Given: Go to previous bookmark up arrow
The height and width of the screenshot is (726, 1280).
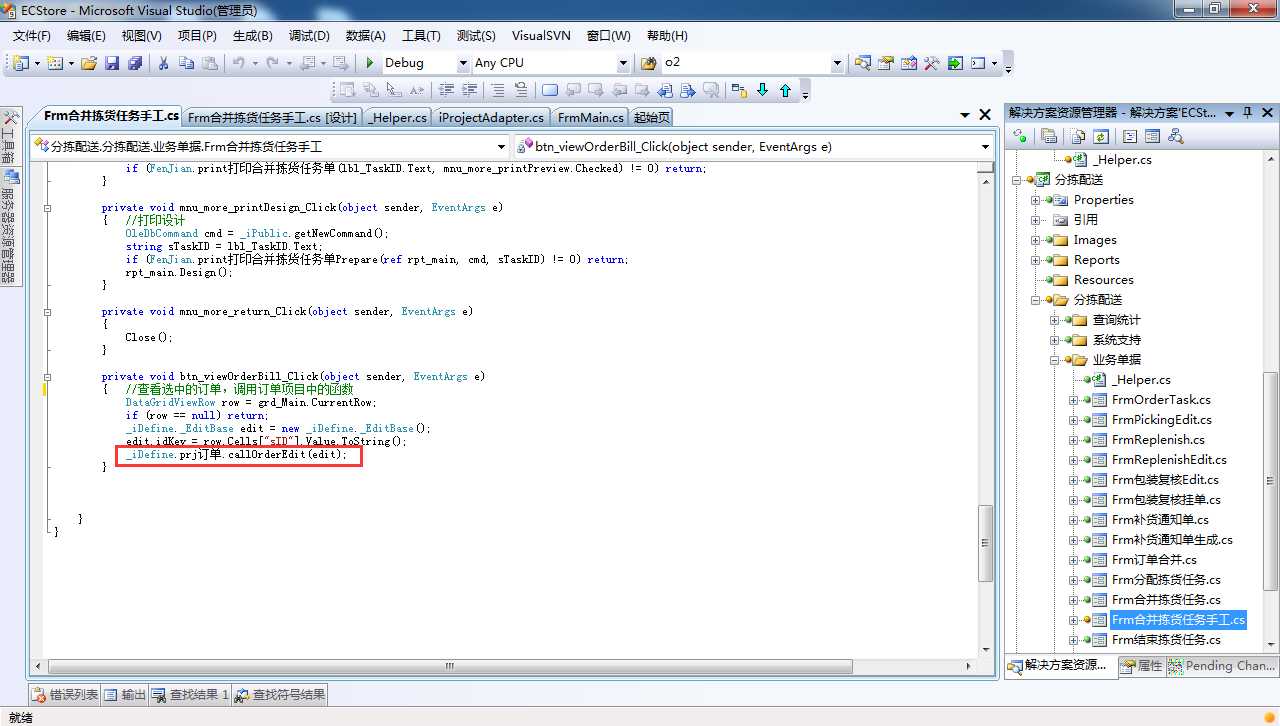Looking at the screenshot, I should (x=785, y=90).
